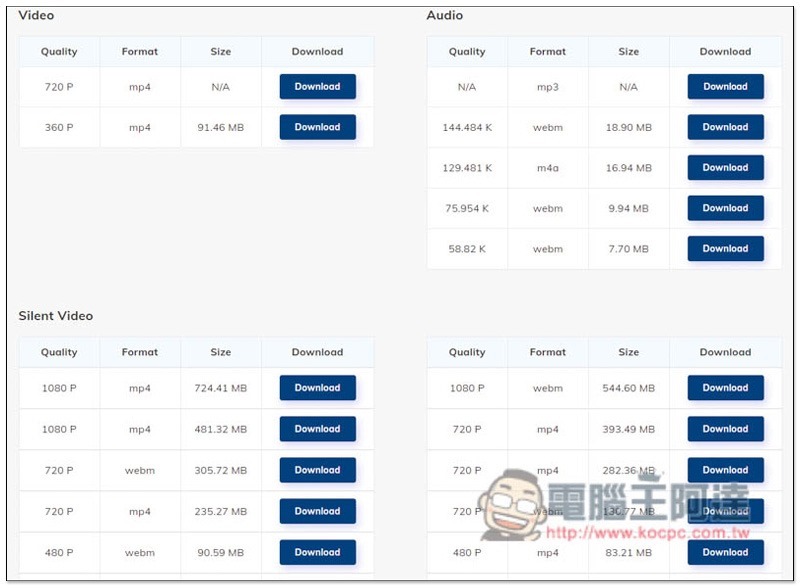Download the 724.41 MB silent 1080 P mp4
800x588 pixels.
[x=317, y=388]
